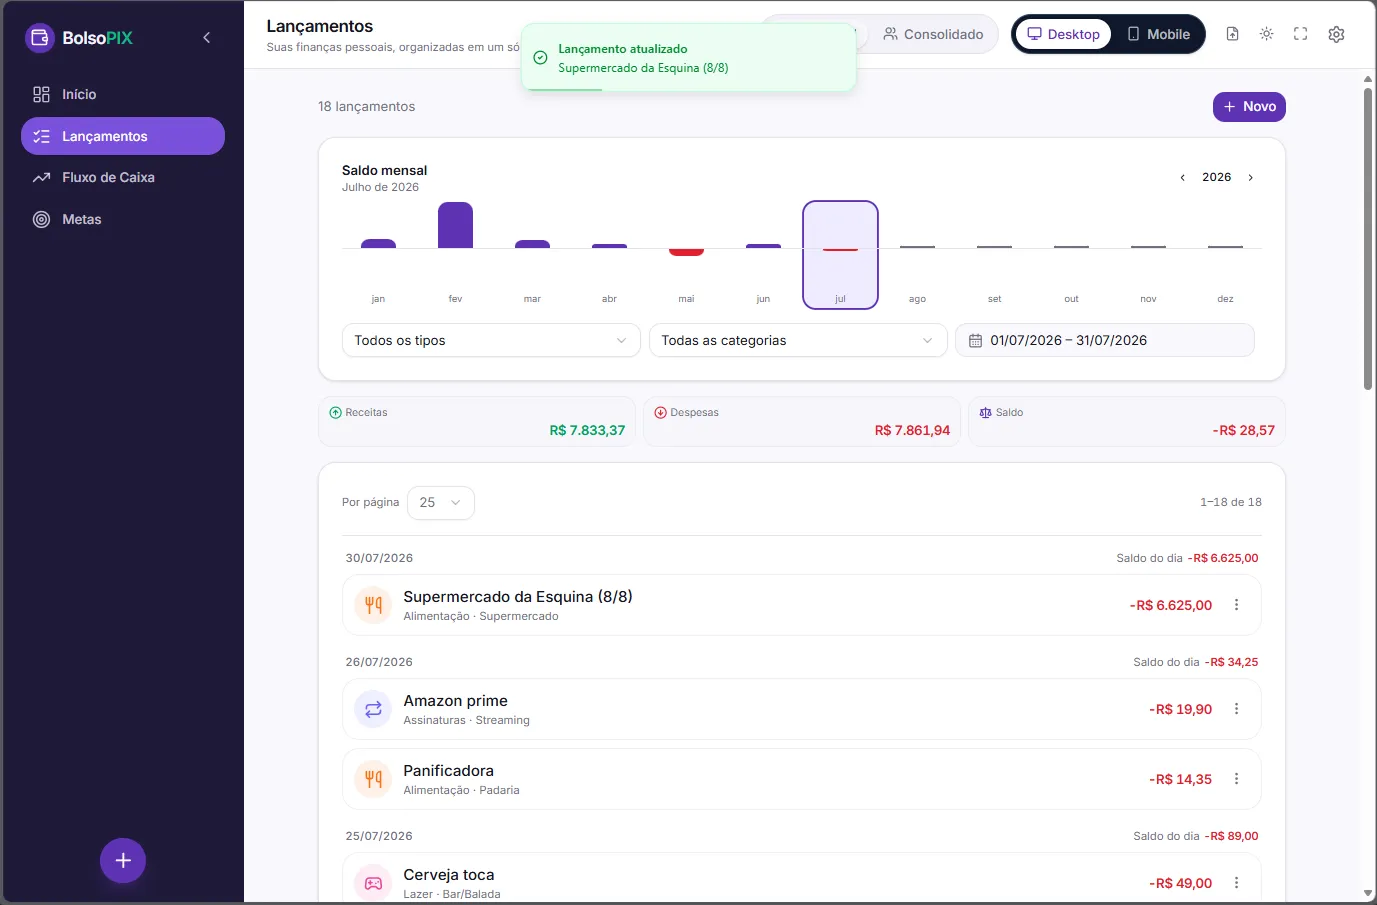
Task: Open the options menu for Panificadora
Action: [1236, 779]
